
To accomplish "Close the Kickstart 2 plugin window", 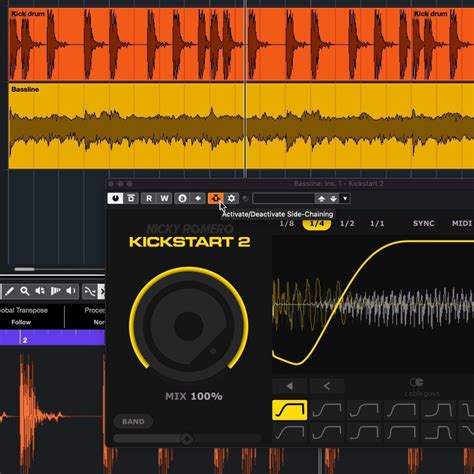I will point(111,184).
